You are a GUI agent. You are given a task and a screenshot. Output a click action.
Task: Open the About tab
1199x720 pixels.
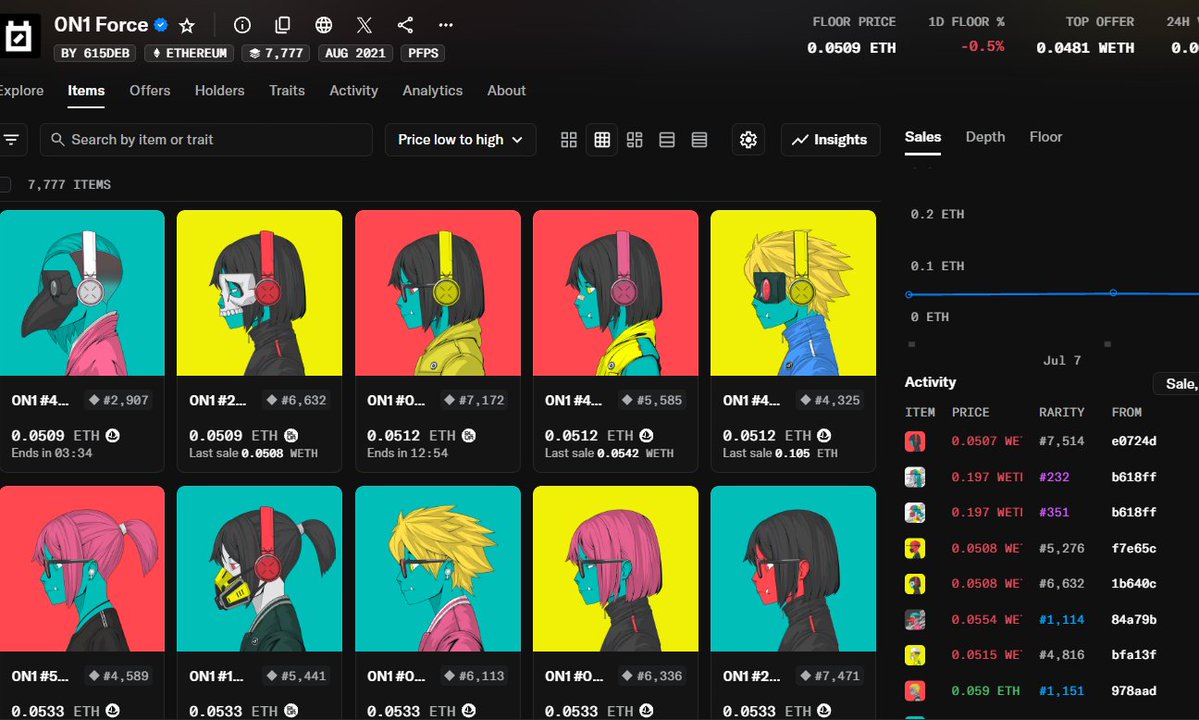506,90
